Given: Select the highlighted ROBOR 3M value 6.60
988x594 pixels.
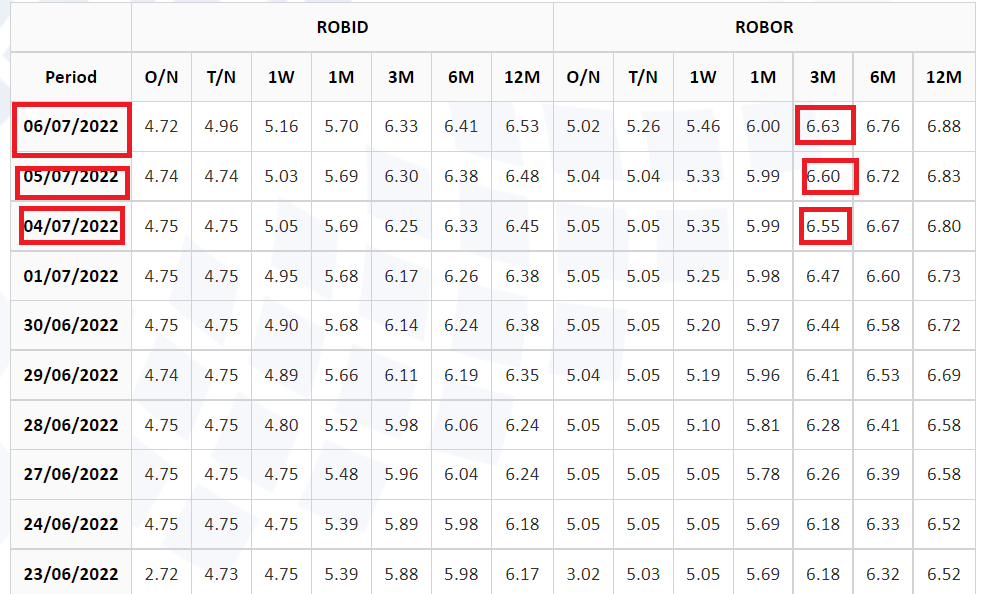Looking at the screenshot, I should (823, 176).
